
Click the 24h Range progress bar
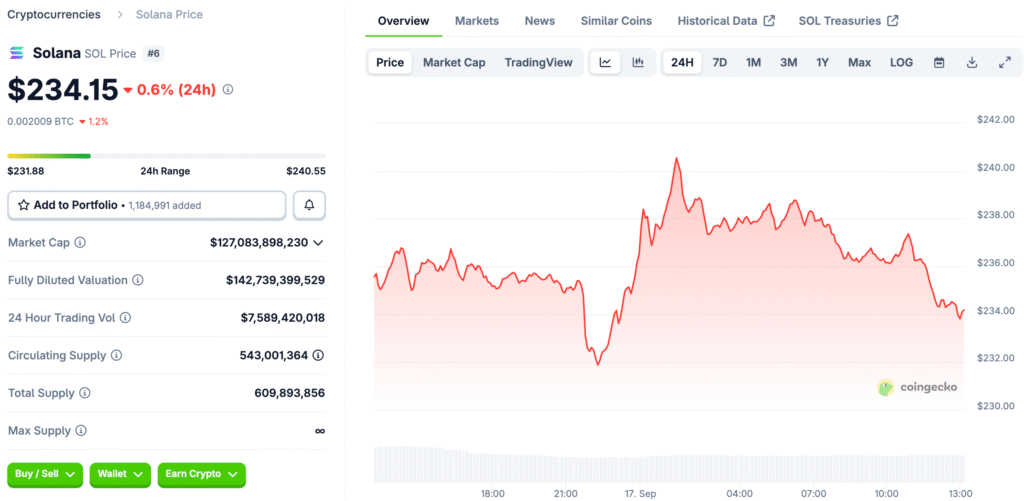click(x=167, y=156)
